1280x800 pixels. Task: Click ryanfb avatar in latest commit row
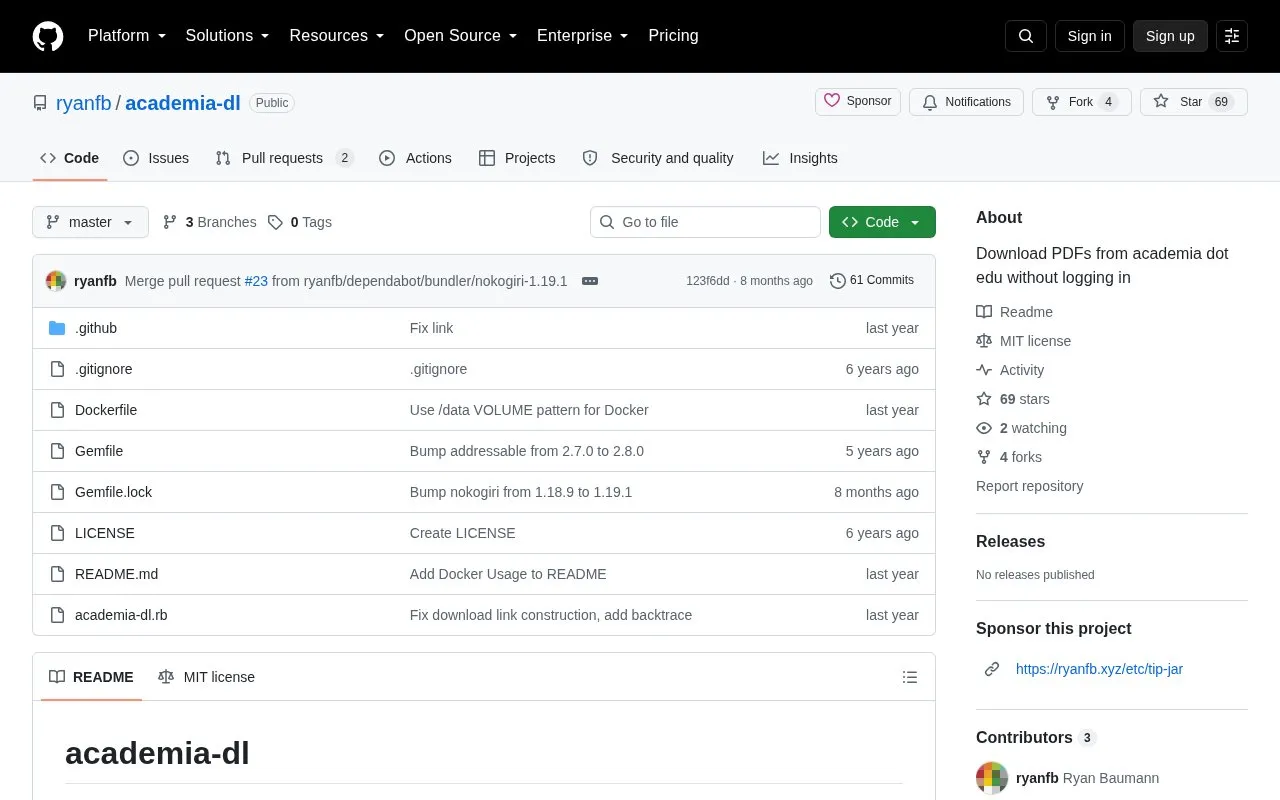56,281
